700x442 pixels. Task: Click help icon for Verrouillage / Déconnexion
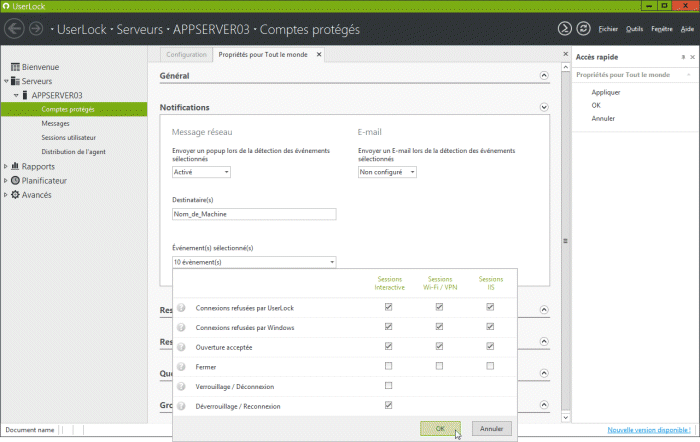click(x=181, y=386)
